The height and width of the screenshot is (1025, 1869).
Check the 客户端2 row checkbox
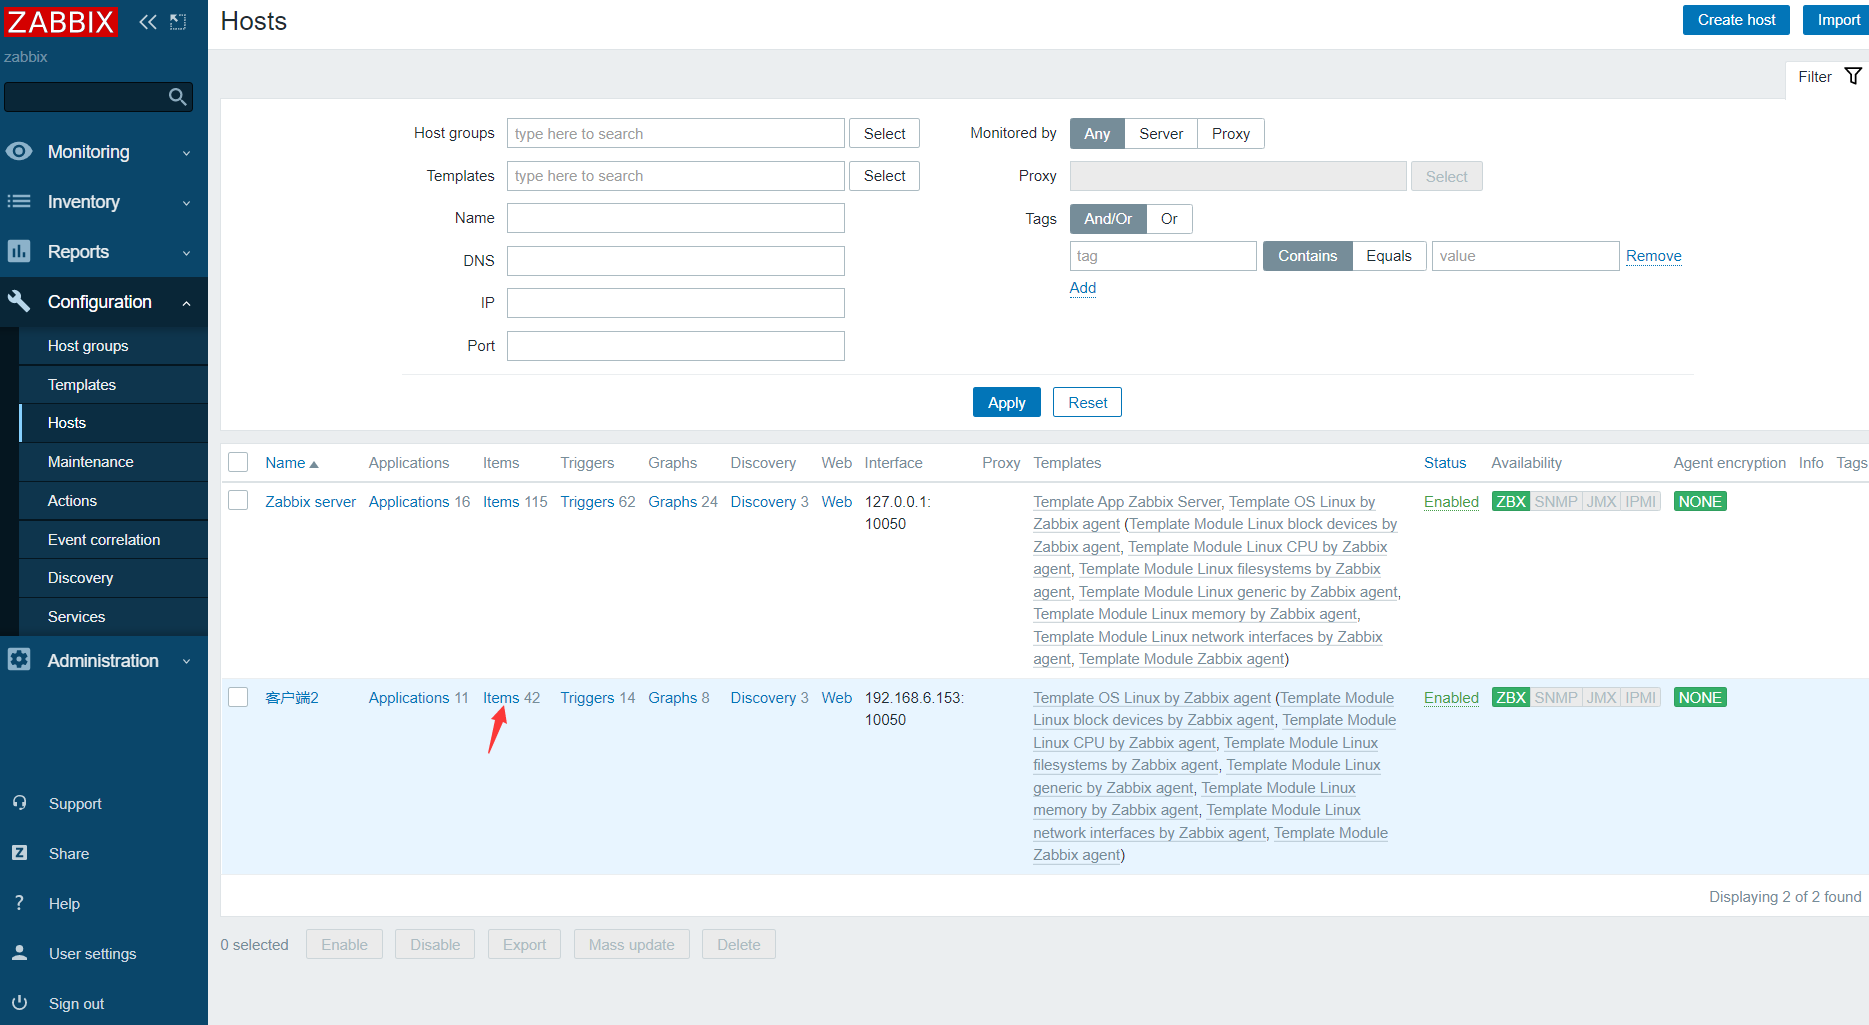tap(238, 696)
